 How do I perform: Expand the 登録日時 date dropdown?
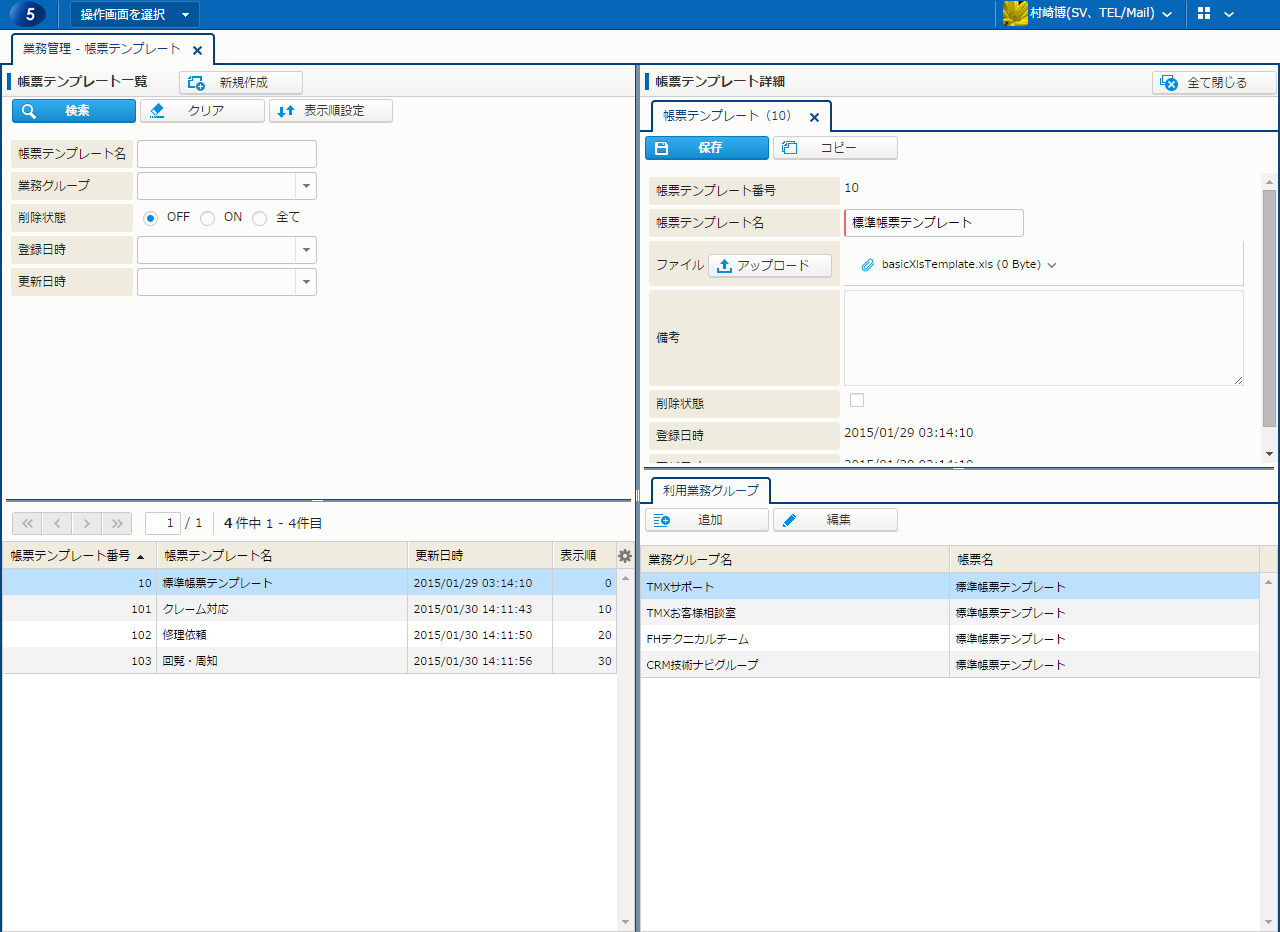(306, 250)
